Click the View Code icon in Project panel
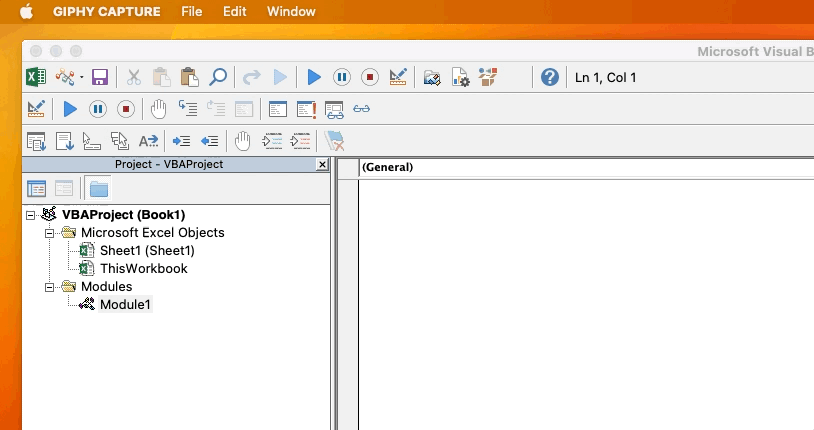The height and width of the screenshot is (430, 814). tap(36, 189)
